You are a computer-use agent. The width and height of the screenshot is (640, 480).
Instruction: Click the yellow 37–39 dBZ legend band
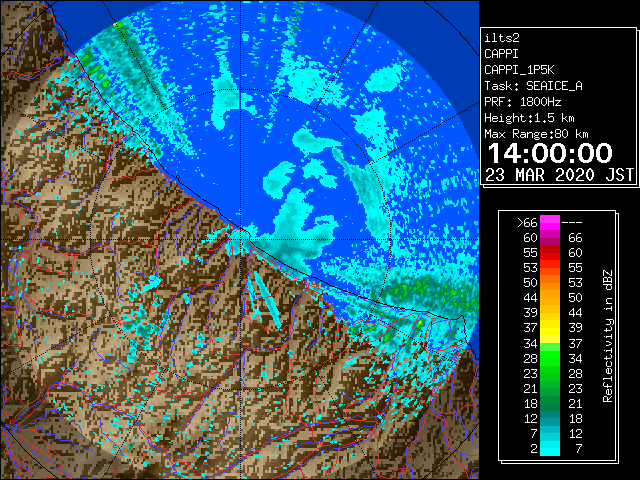[550, 328]
